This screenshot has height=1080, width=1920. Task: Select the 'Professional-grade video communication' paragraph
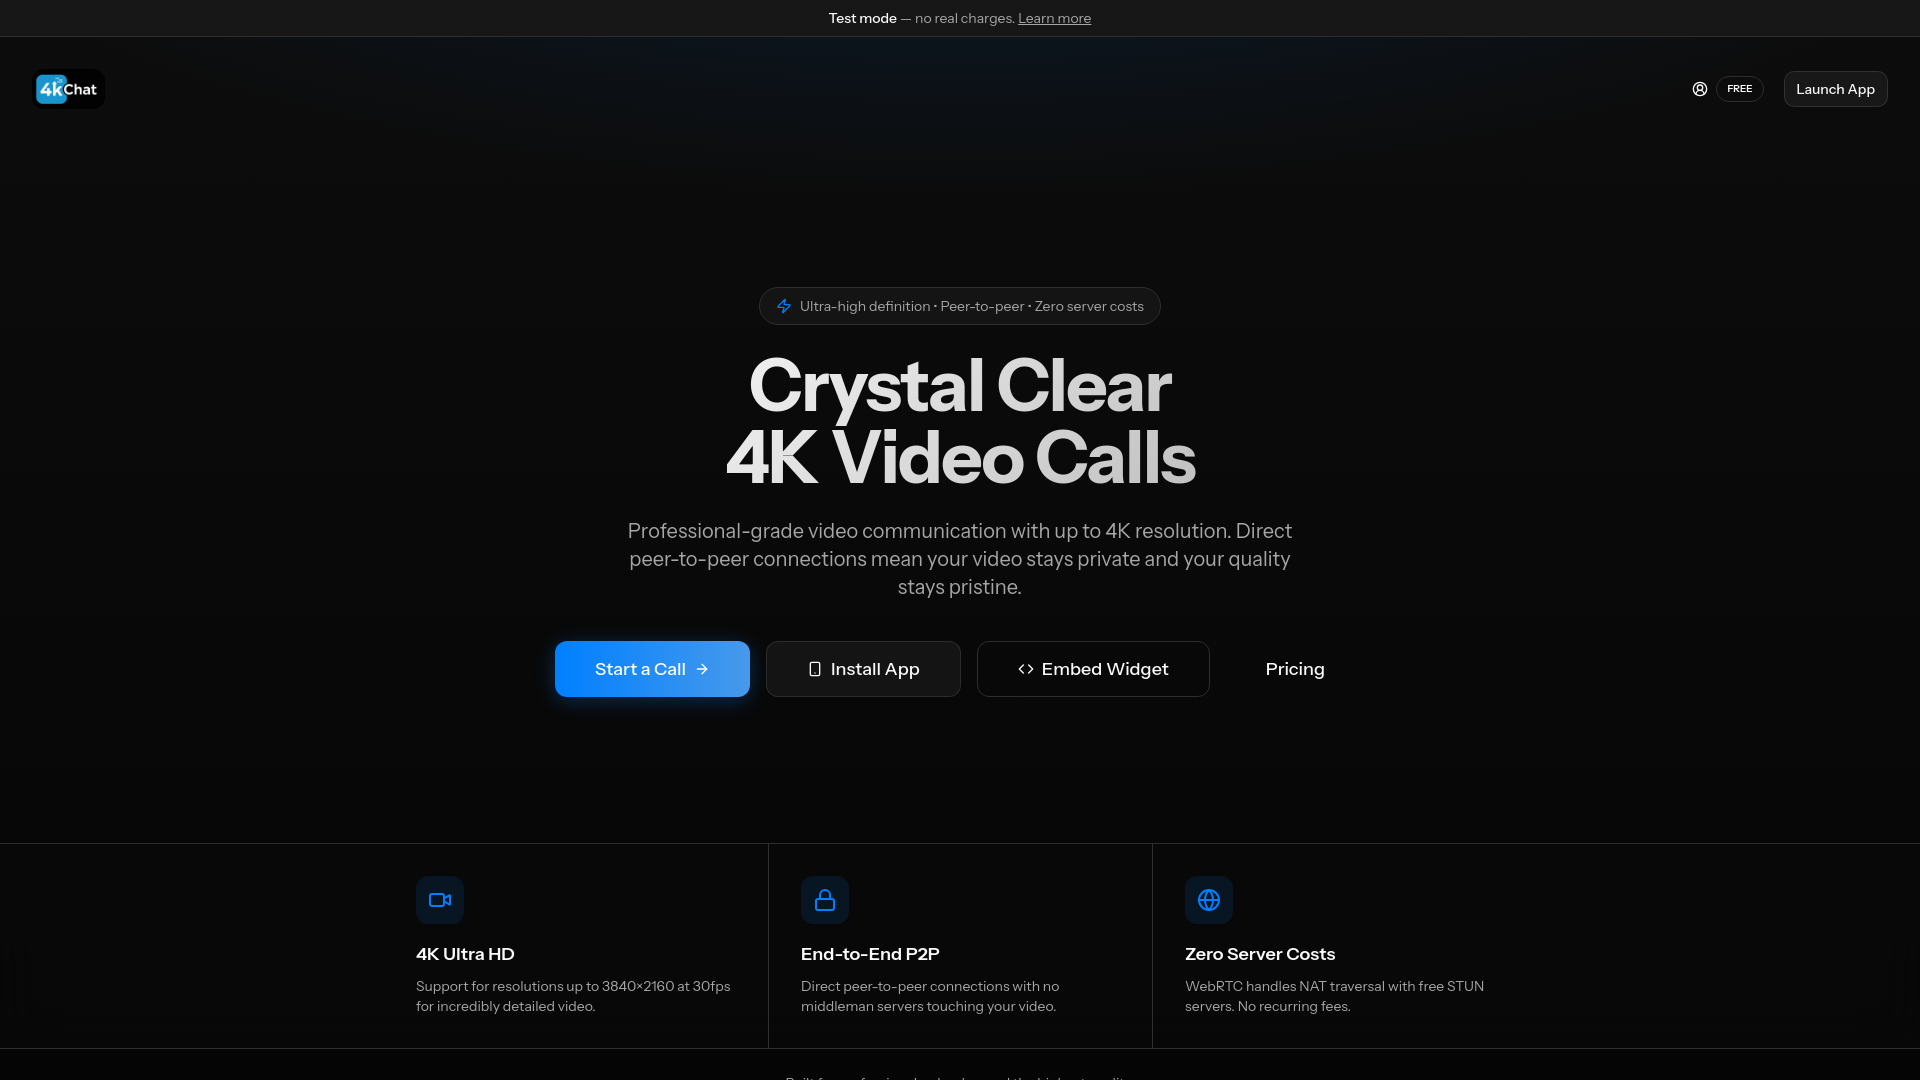[960, 559]
